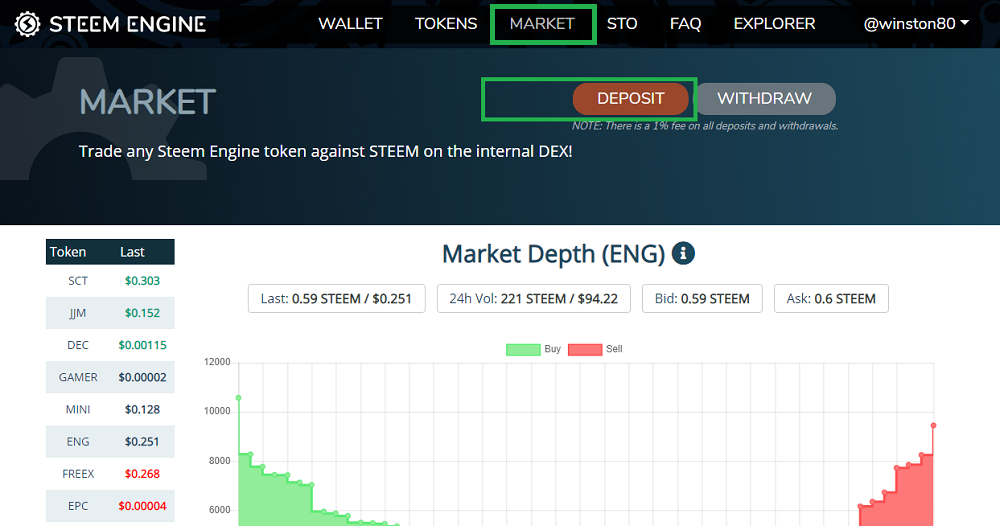Select the SCT token row
Image resolution: width=1000 pixels, height=526 pixels.
[x=110, y=281]
